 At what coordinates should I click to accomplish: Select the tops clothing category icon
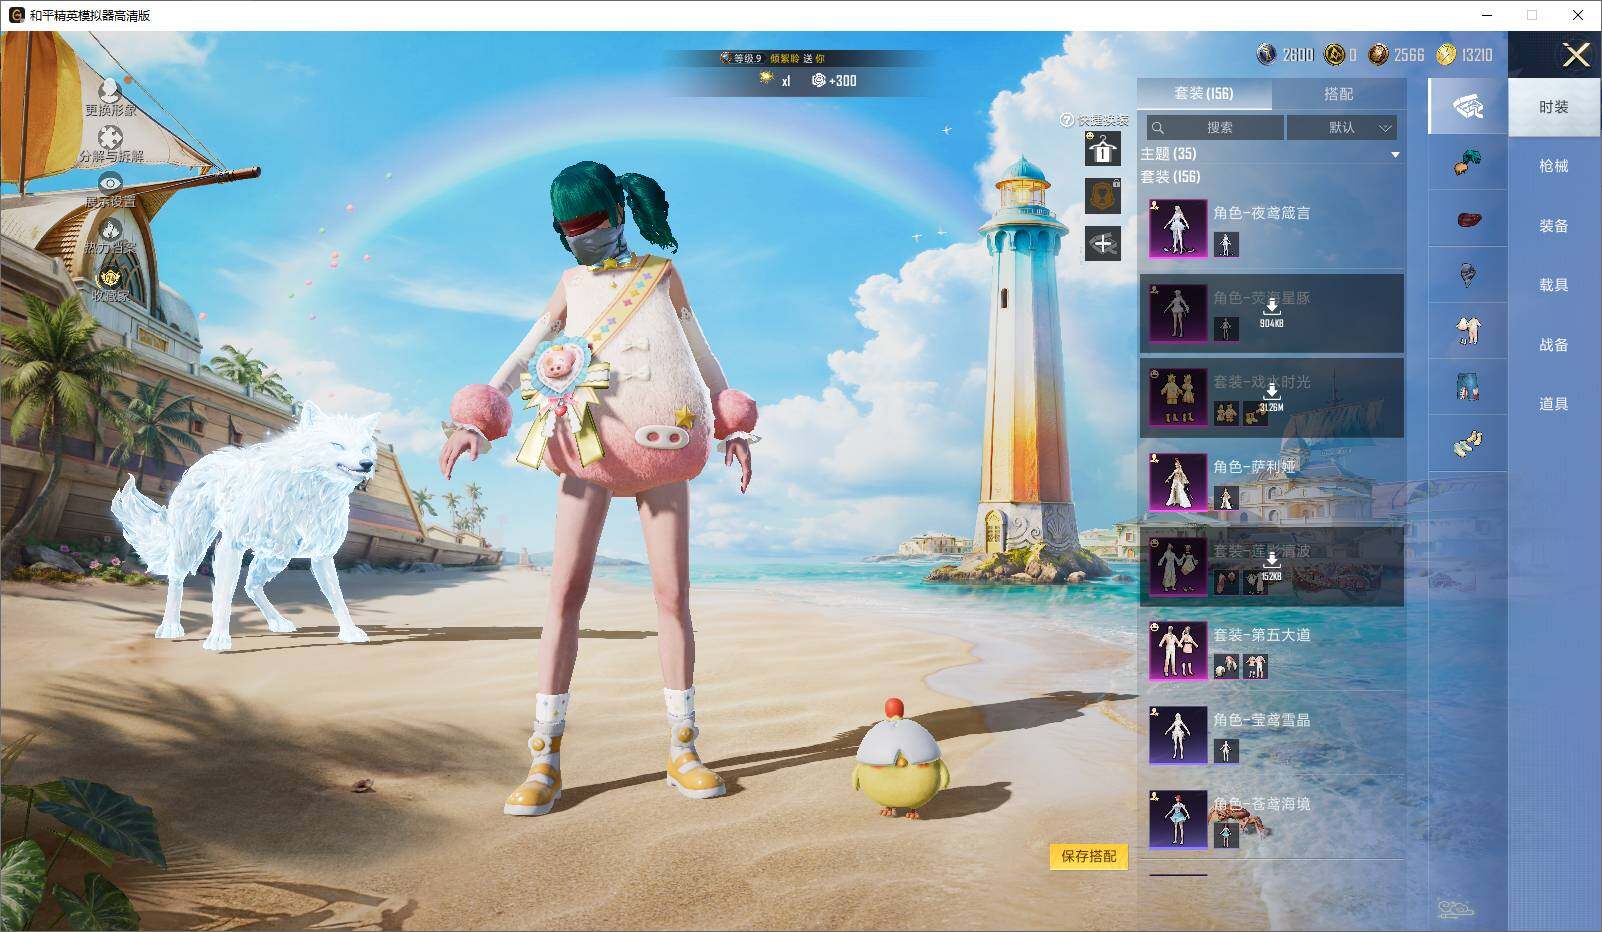tap(1467, 331)
